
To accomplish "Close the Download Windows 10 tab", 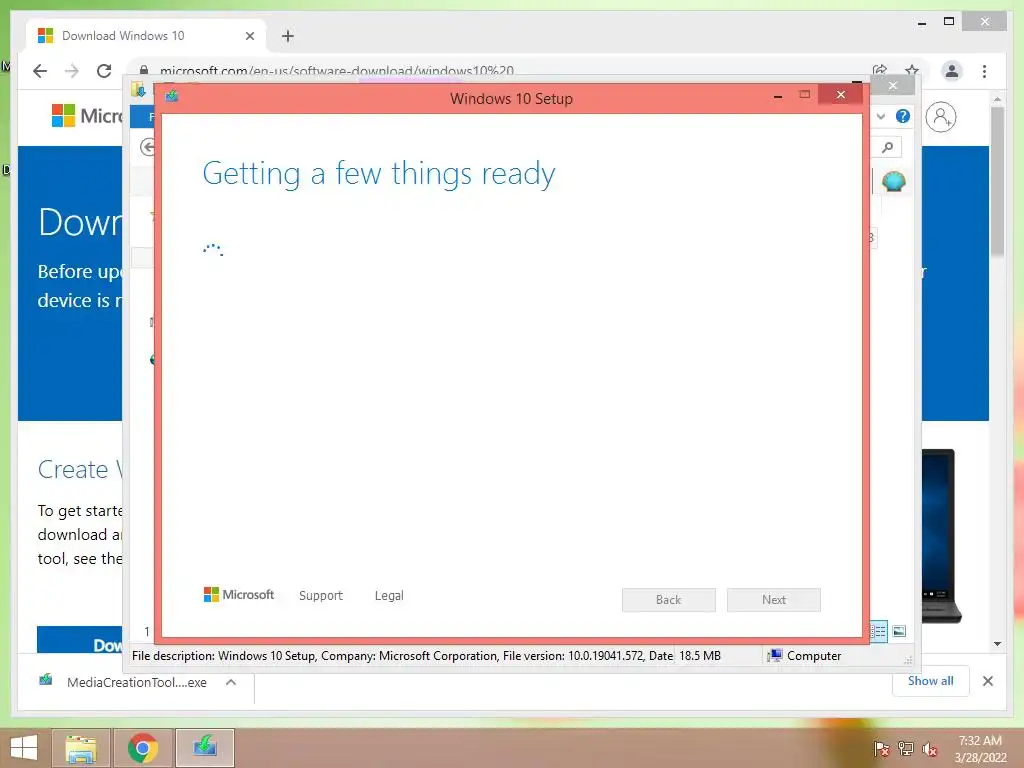I will (249, 36).
